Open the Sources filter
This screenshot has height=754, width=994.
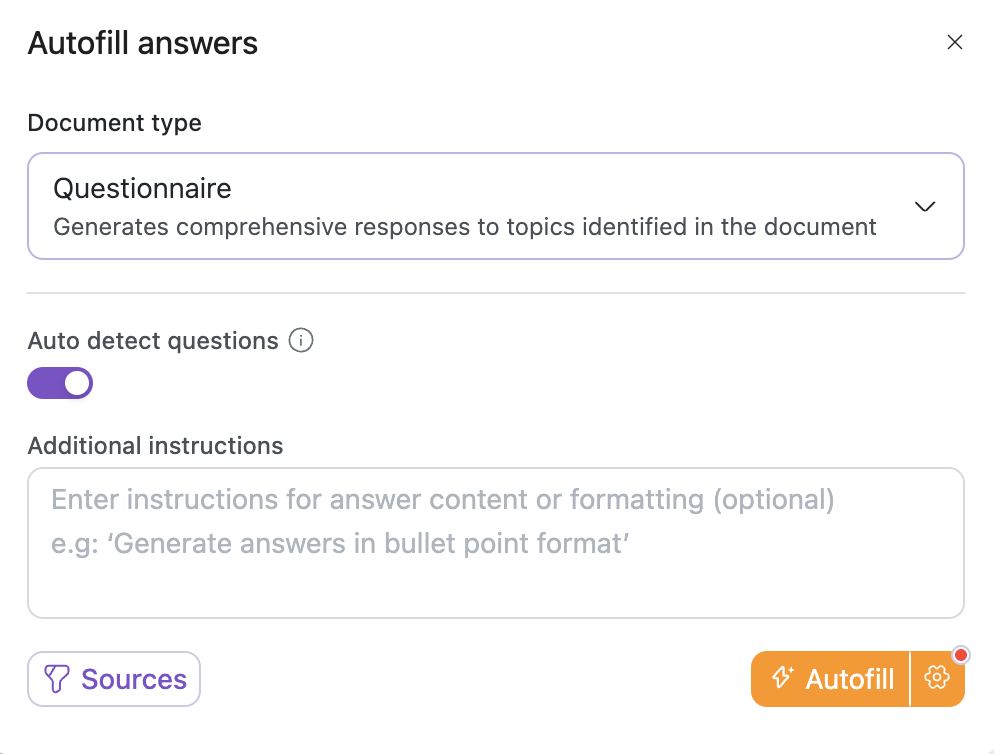pos(114,680)
